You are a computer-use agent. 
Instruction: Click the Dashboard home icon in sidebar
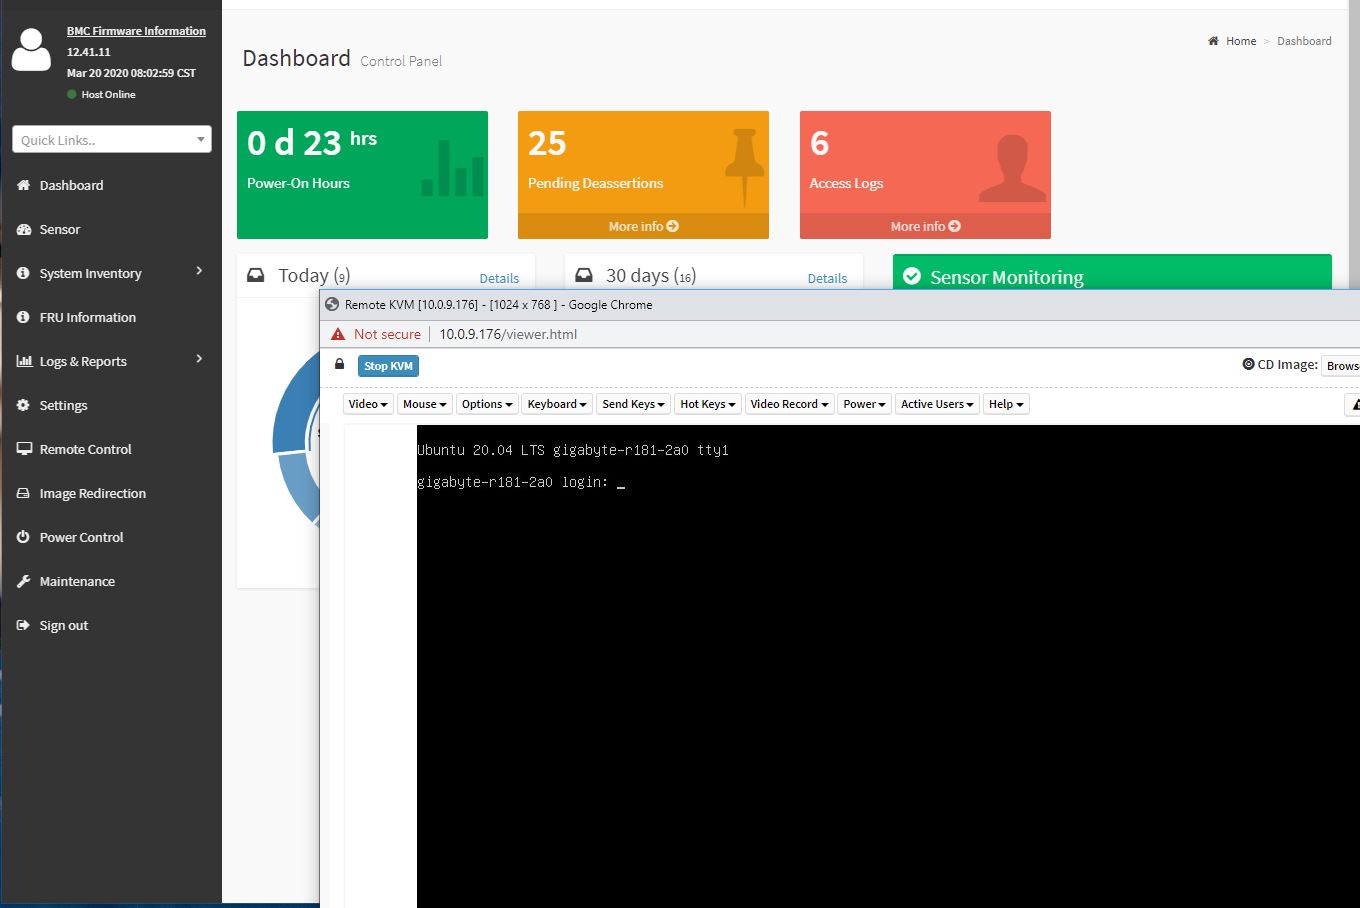[24, 185]
